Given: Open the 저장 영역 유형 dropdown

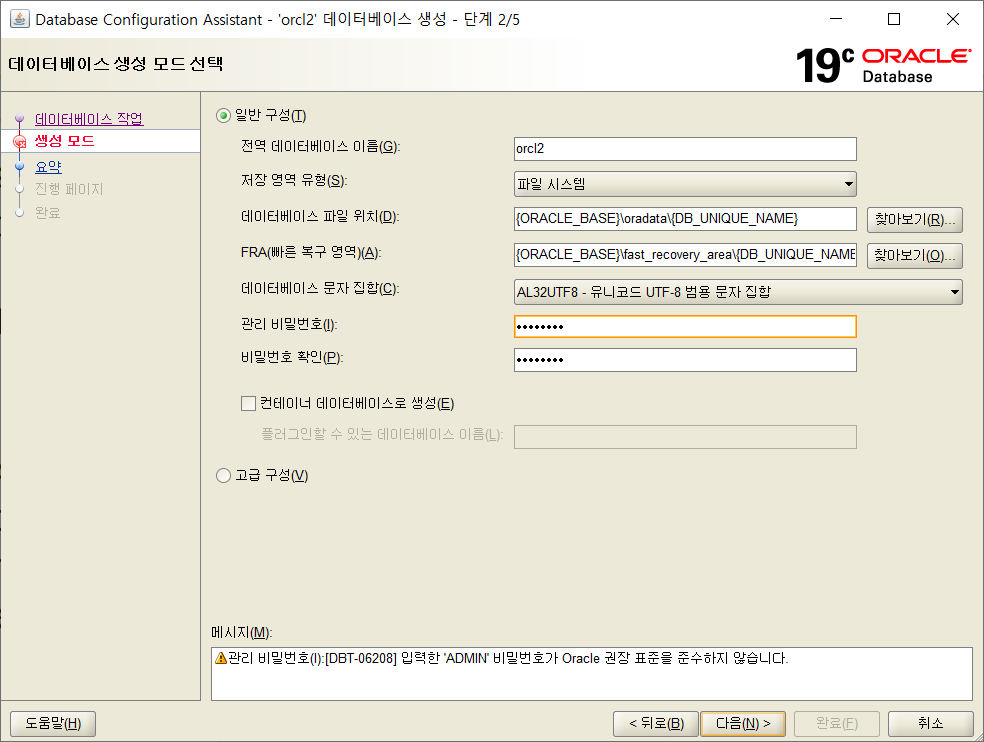Looking at the screenshot, I should 685,184.
